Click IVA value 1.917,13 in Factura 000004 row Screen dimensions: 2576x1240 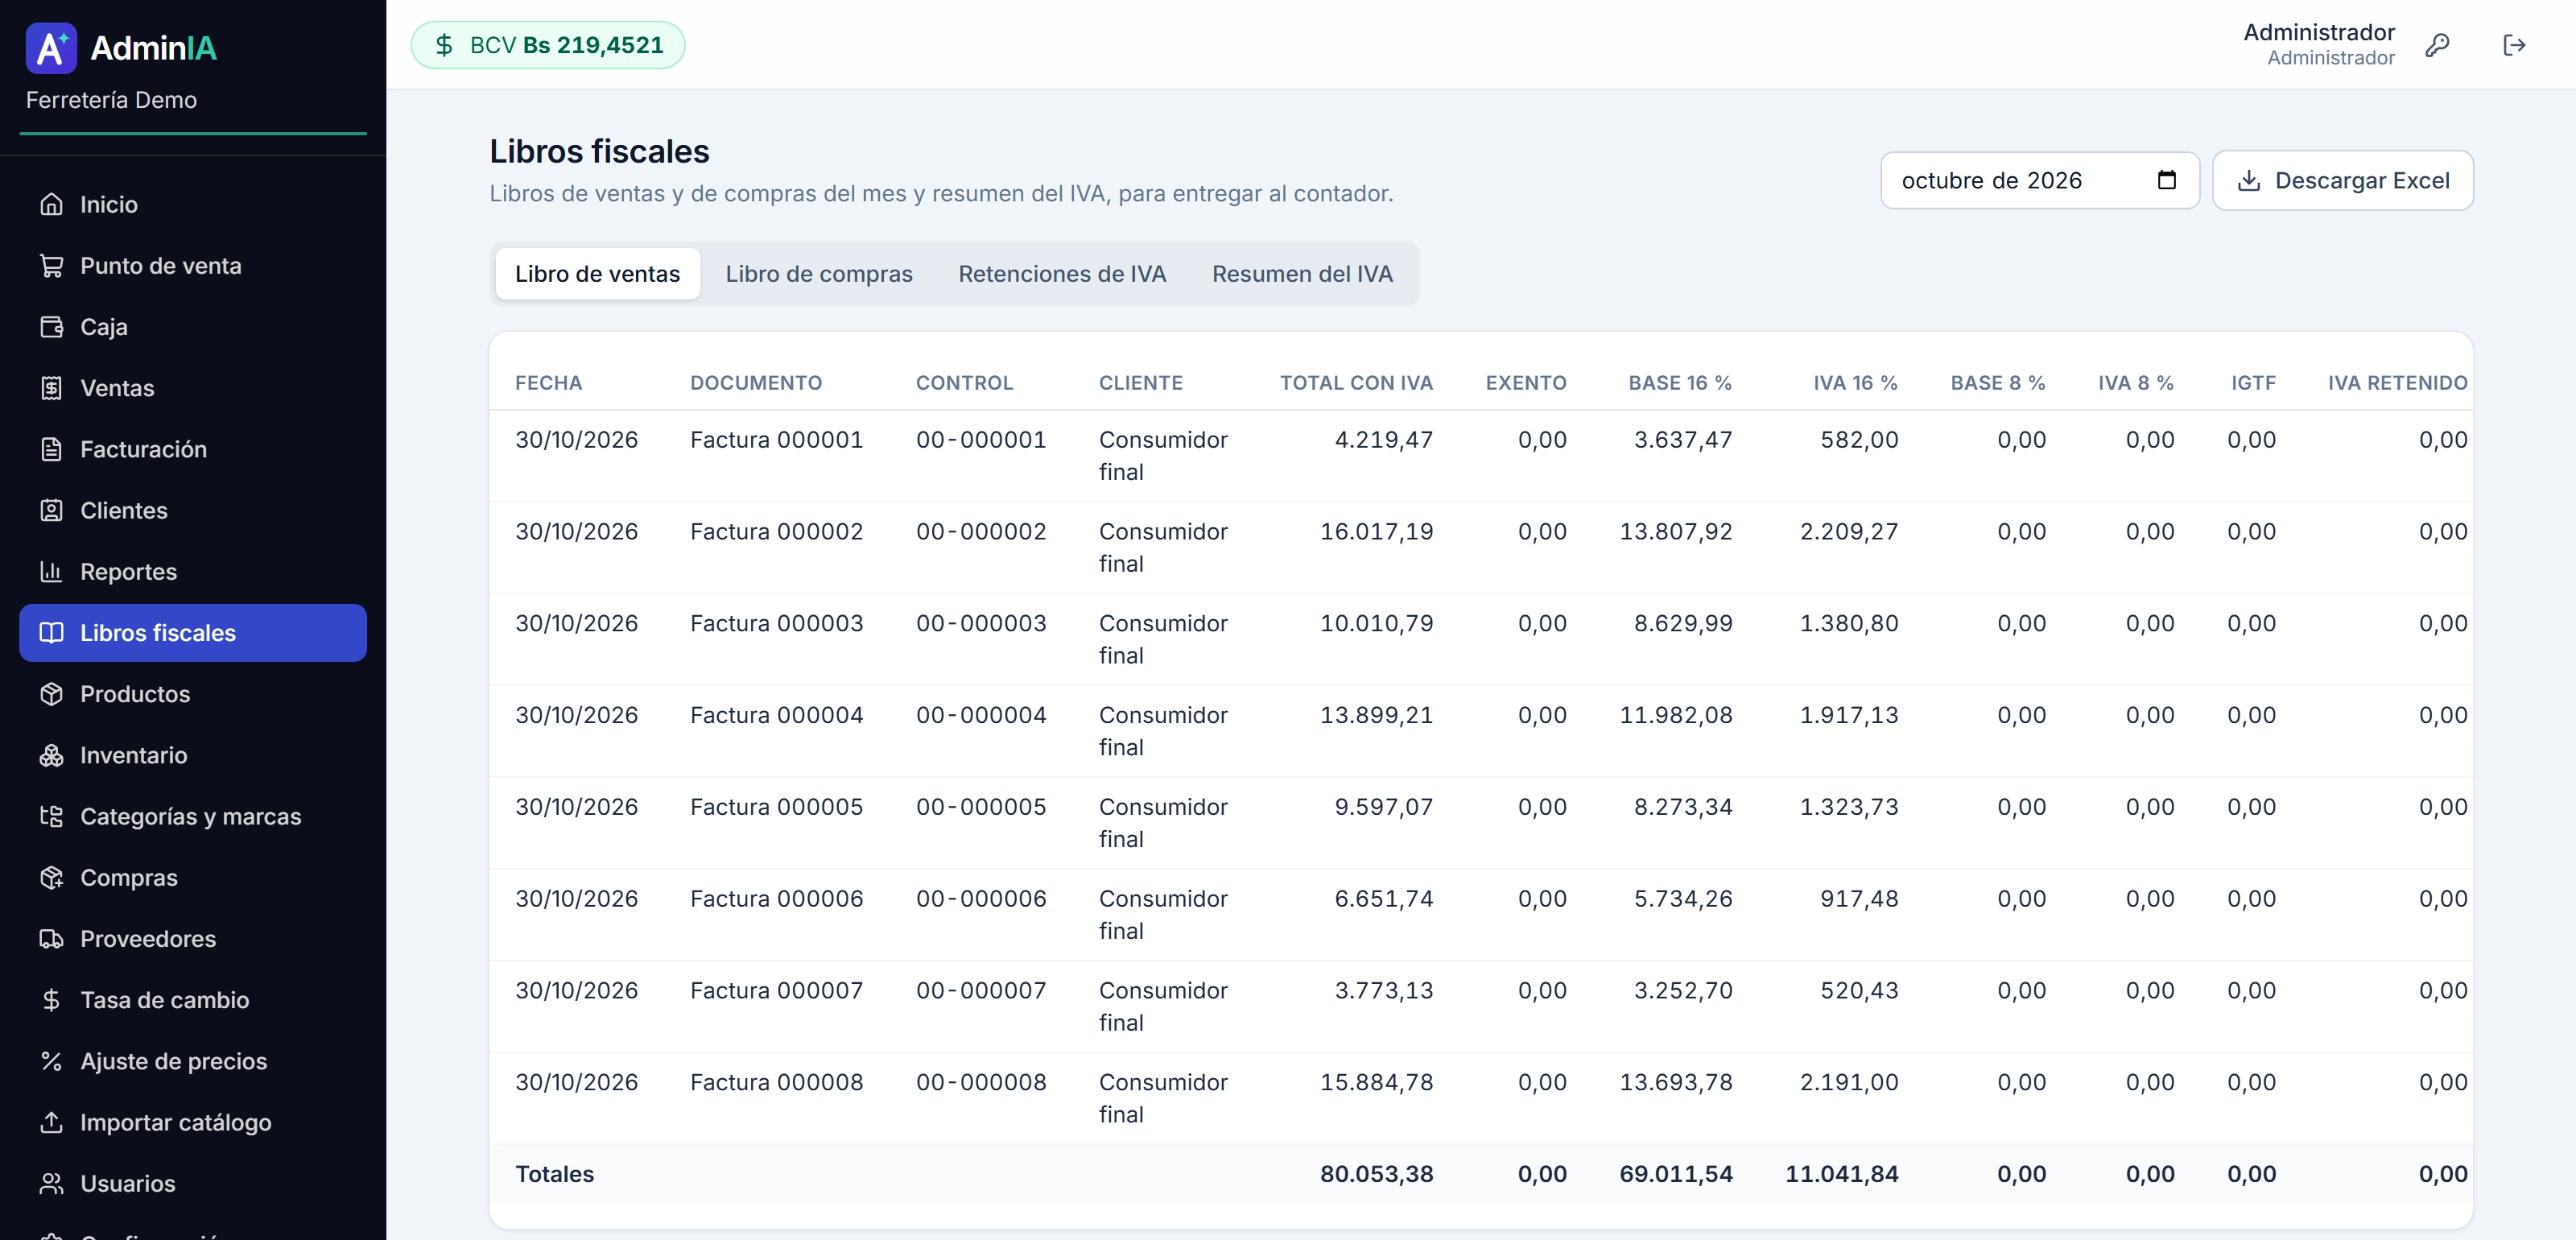pos(1848,715)
